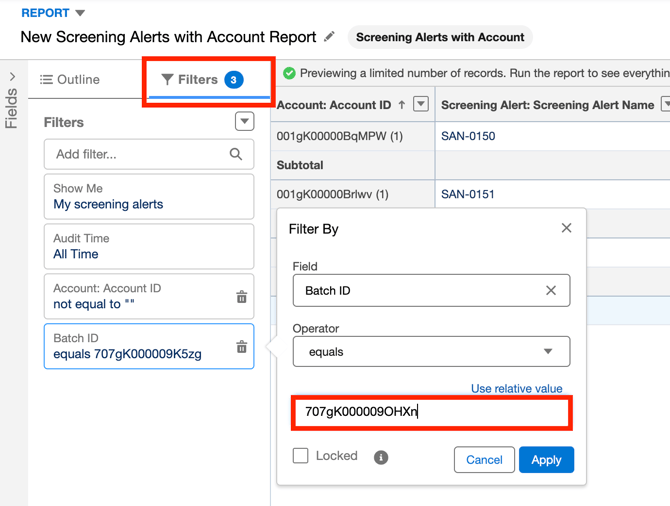This screenshot has width=670, height=506.
Task: Sort by Account ID ascending arrow
Action: click(x=402, y=105)
